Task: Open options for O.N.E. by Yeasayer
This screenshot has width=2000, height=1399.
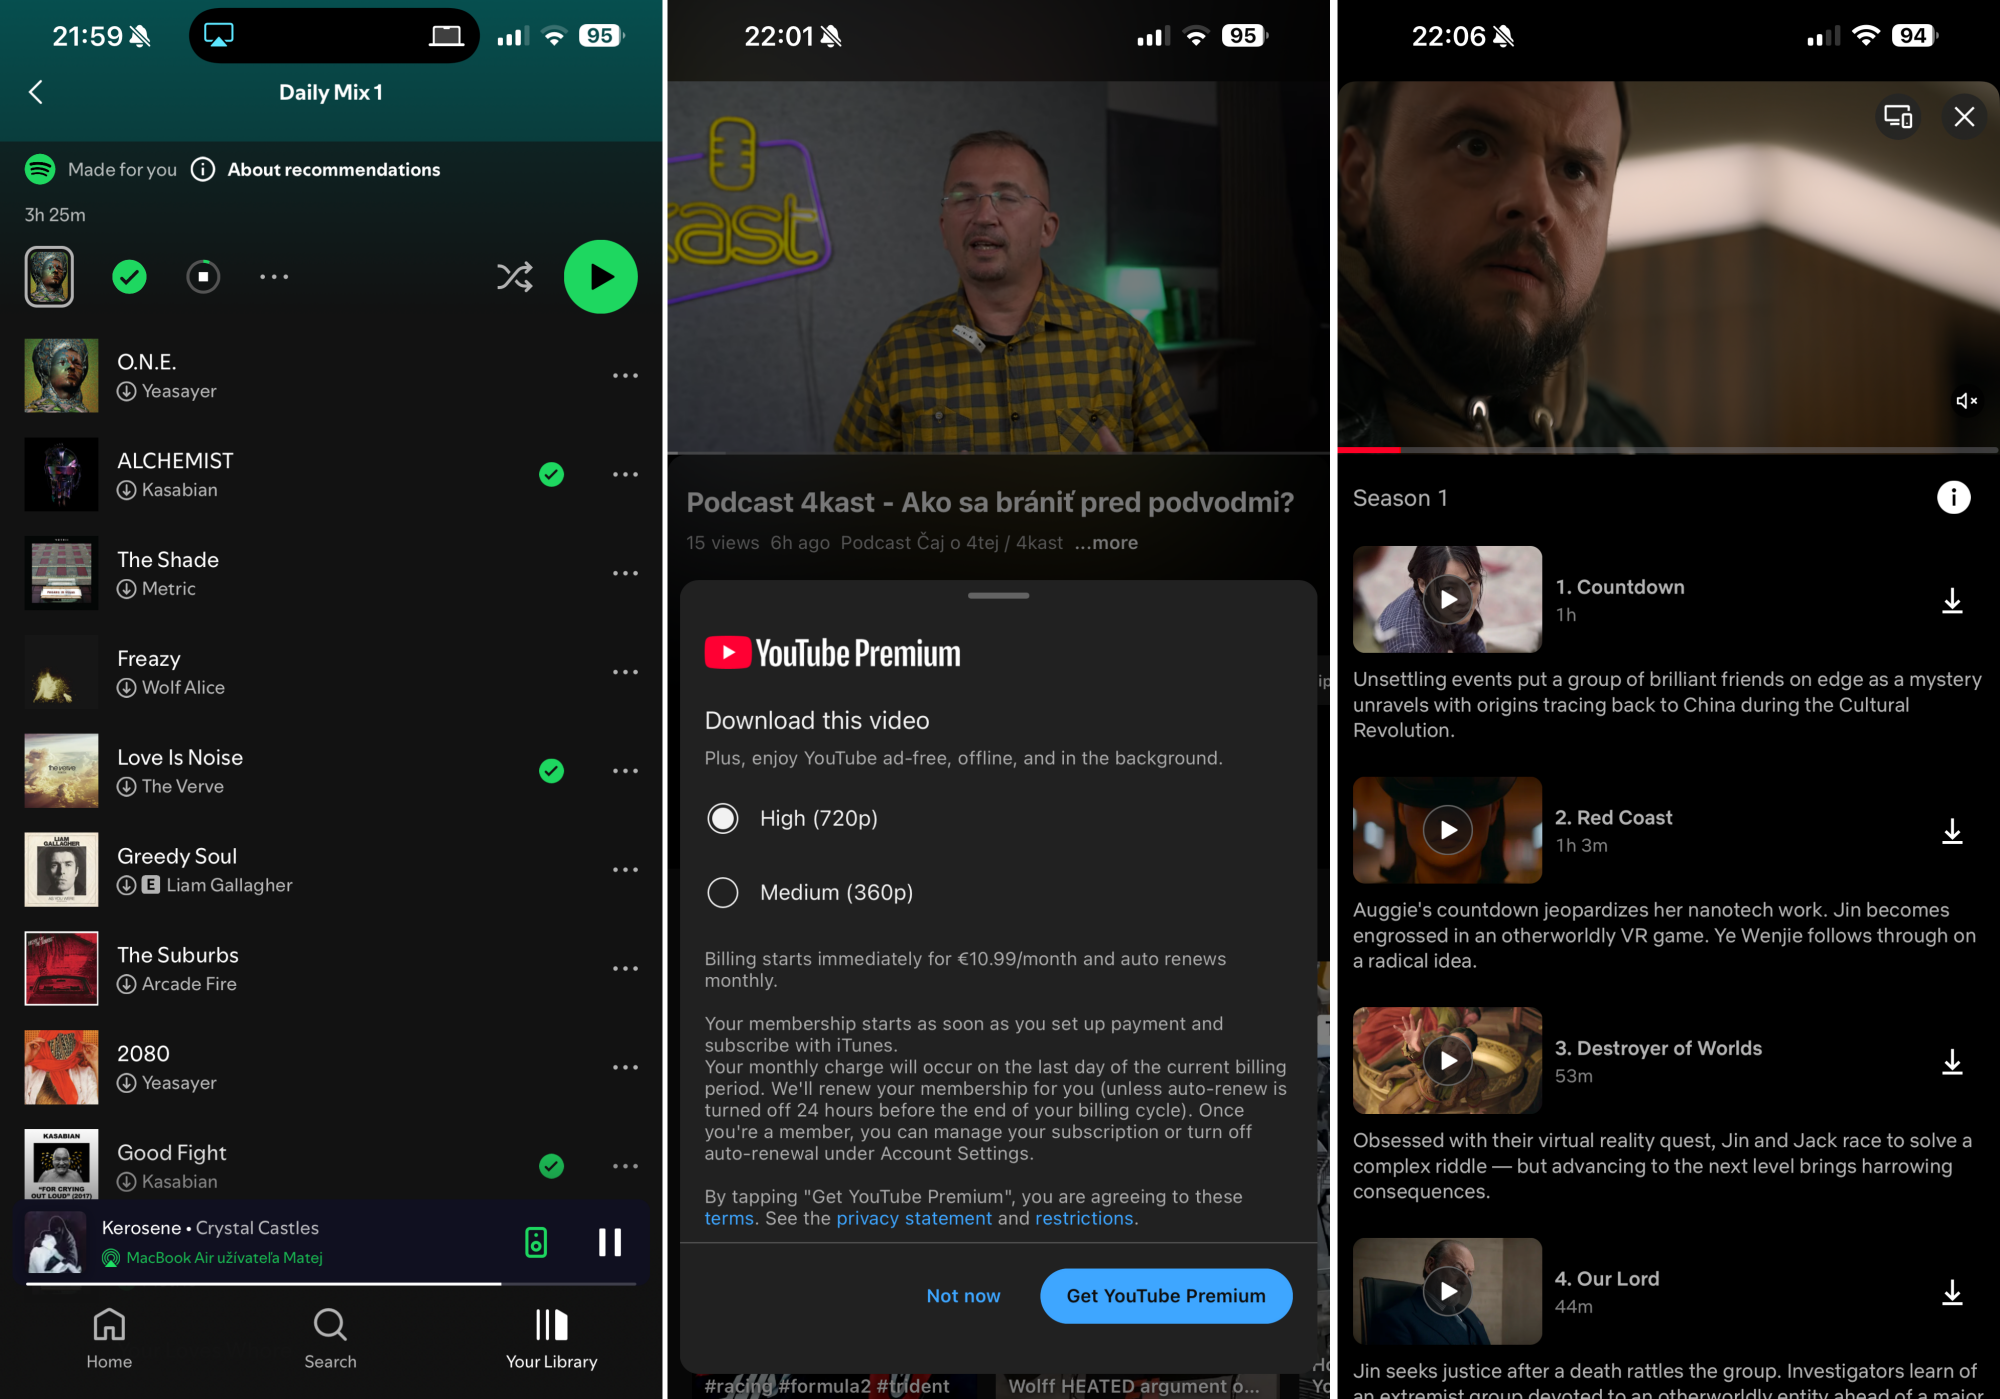Action: [x=625, y=375]
